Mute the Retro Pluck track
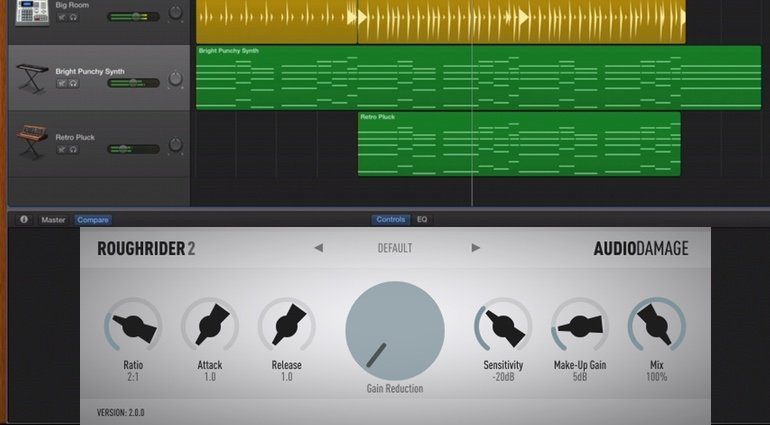770x425 pixels. coord(62,149)
